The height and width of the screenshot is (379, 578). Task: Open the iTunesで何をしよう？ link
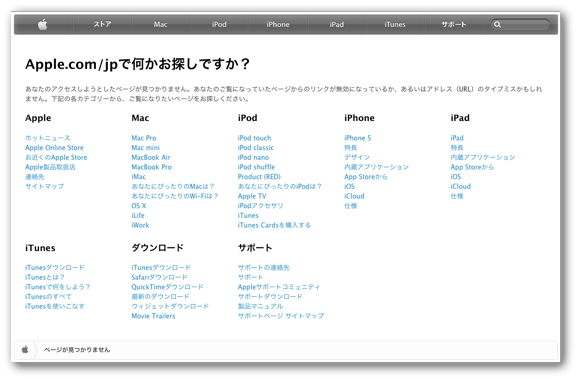[58, 287]
